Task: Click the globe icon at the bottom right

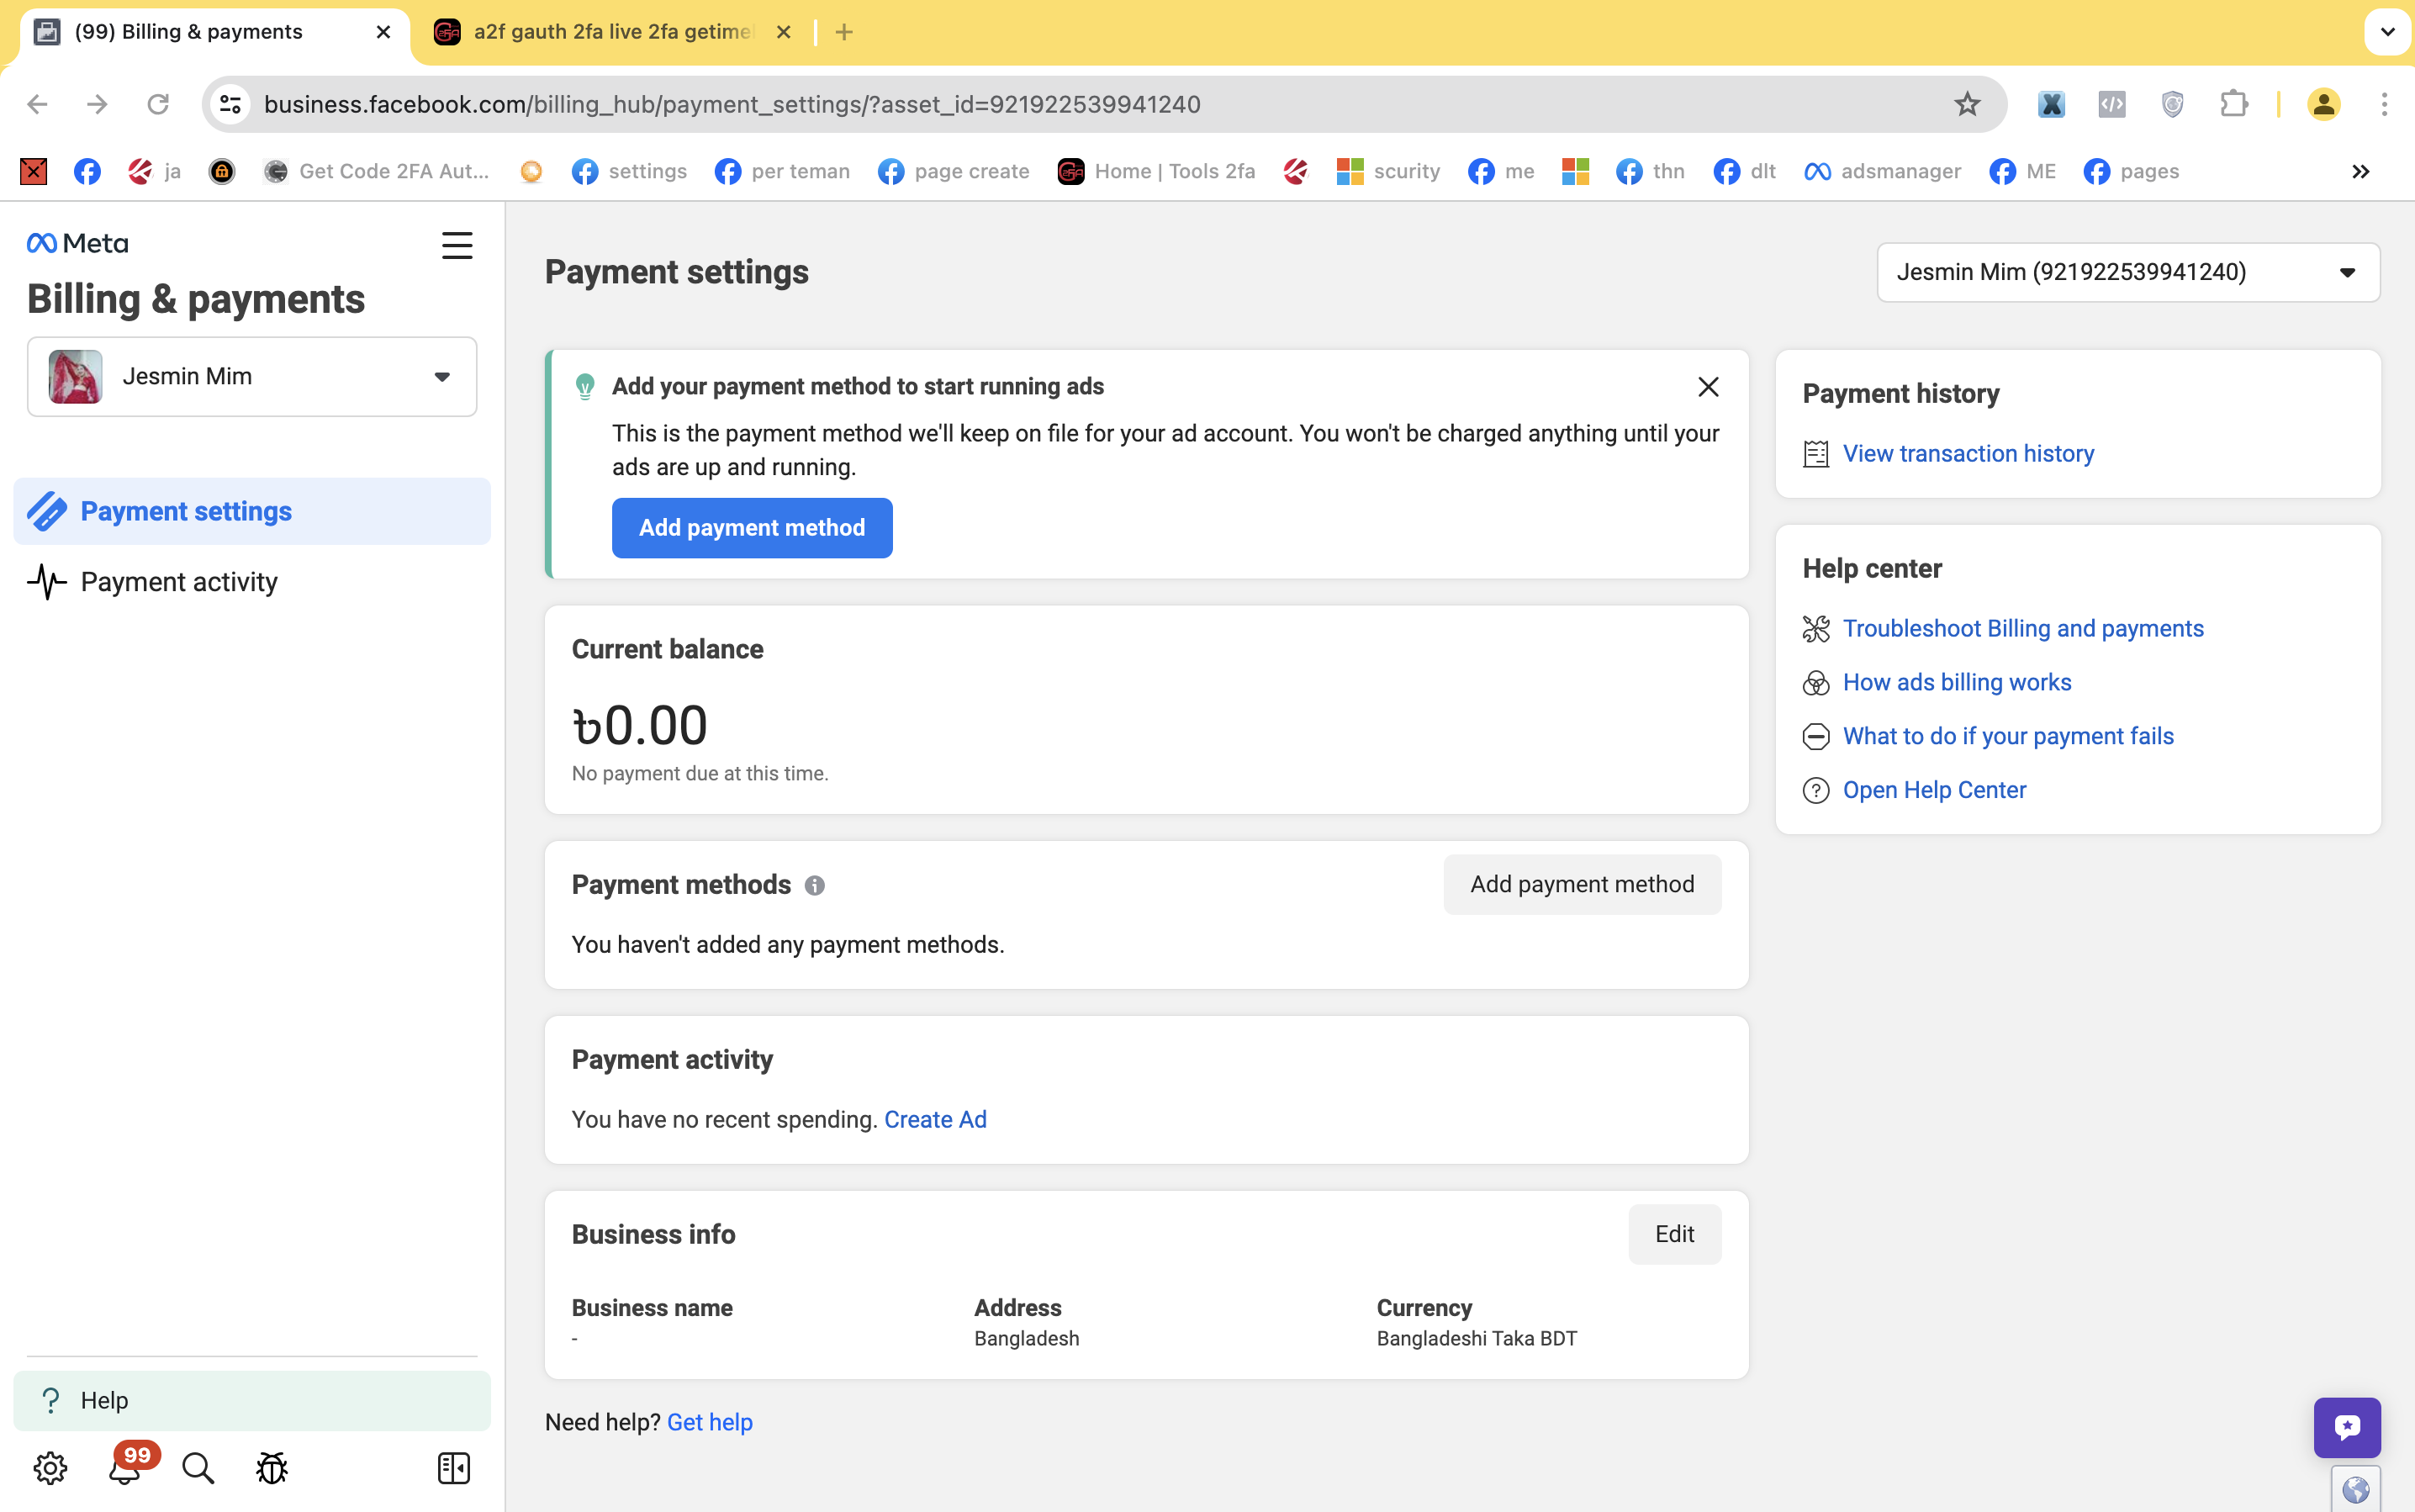Action: point(2356,1490)
